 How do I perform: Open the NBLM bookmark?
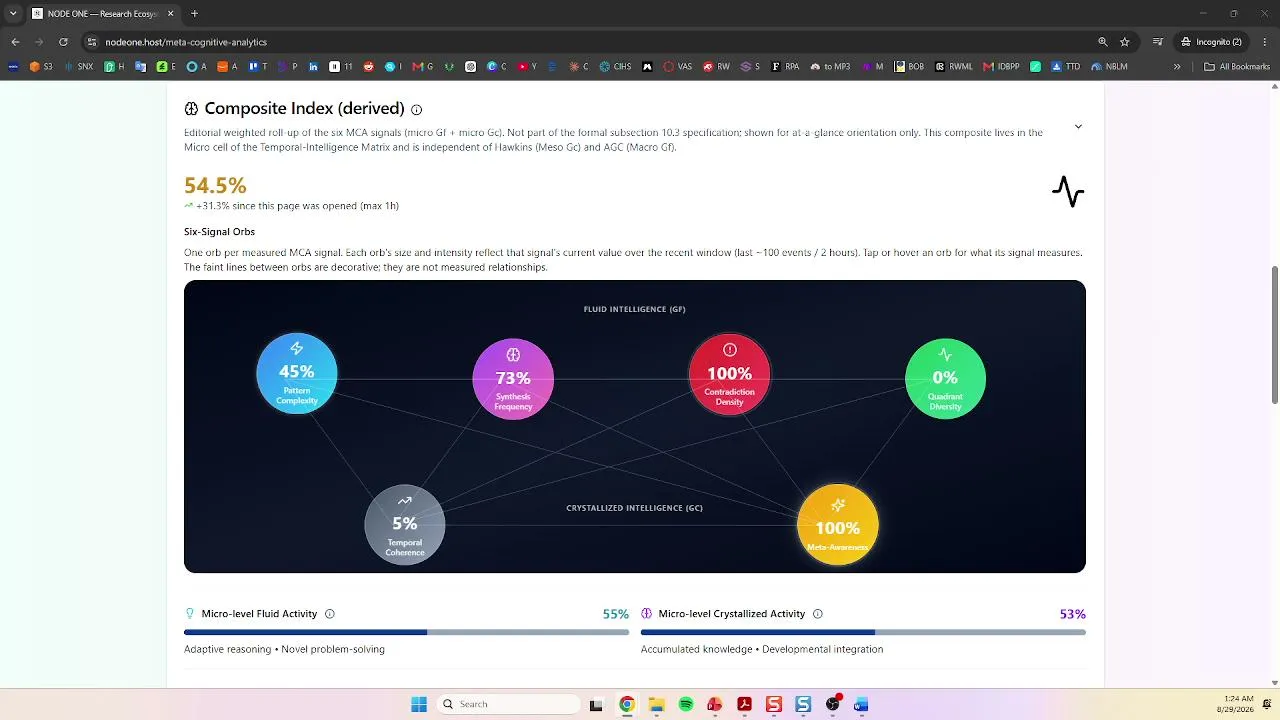point(1109,67)
